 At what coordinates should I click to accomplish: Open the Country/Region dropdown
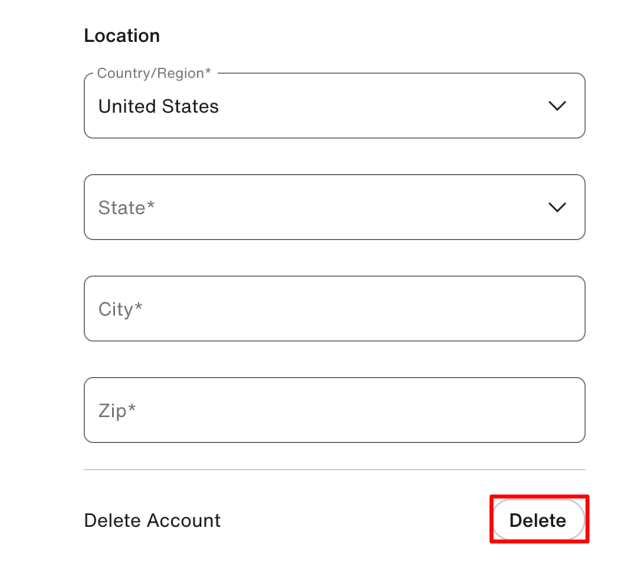334,106
